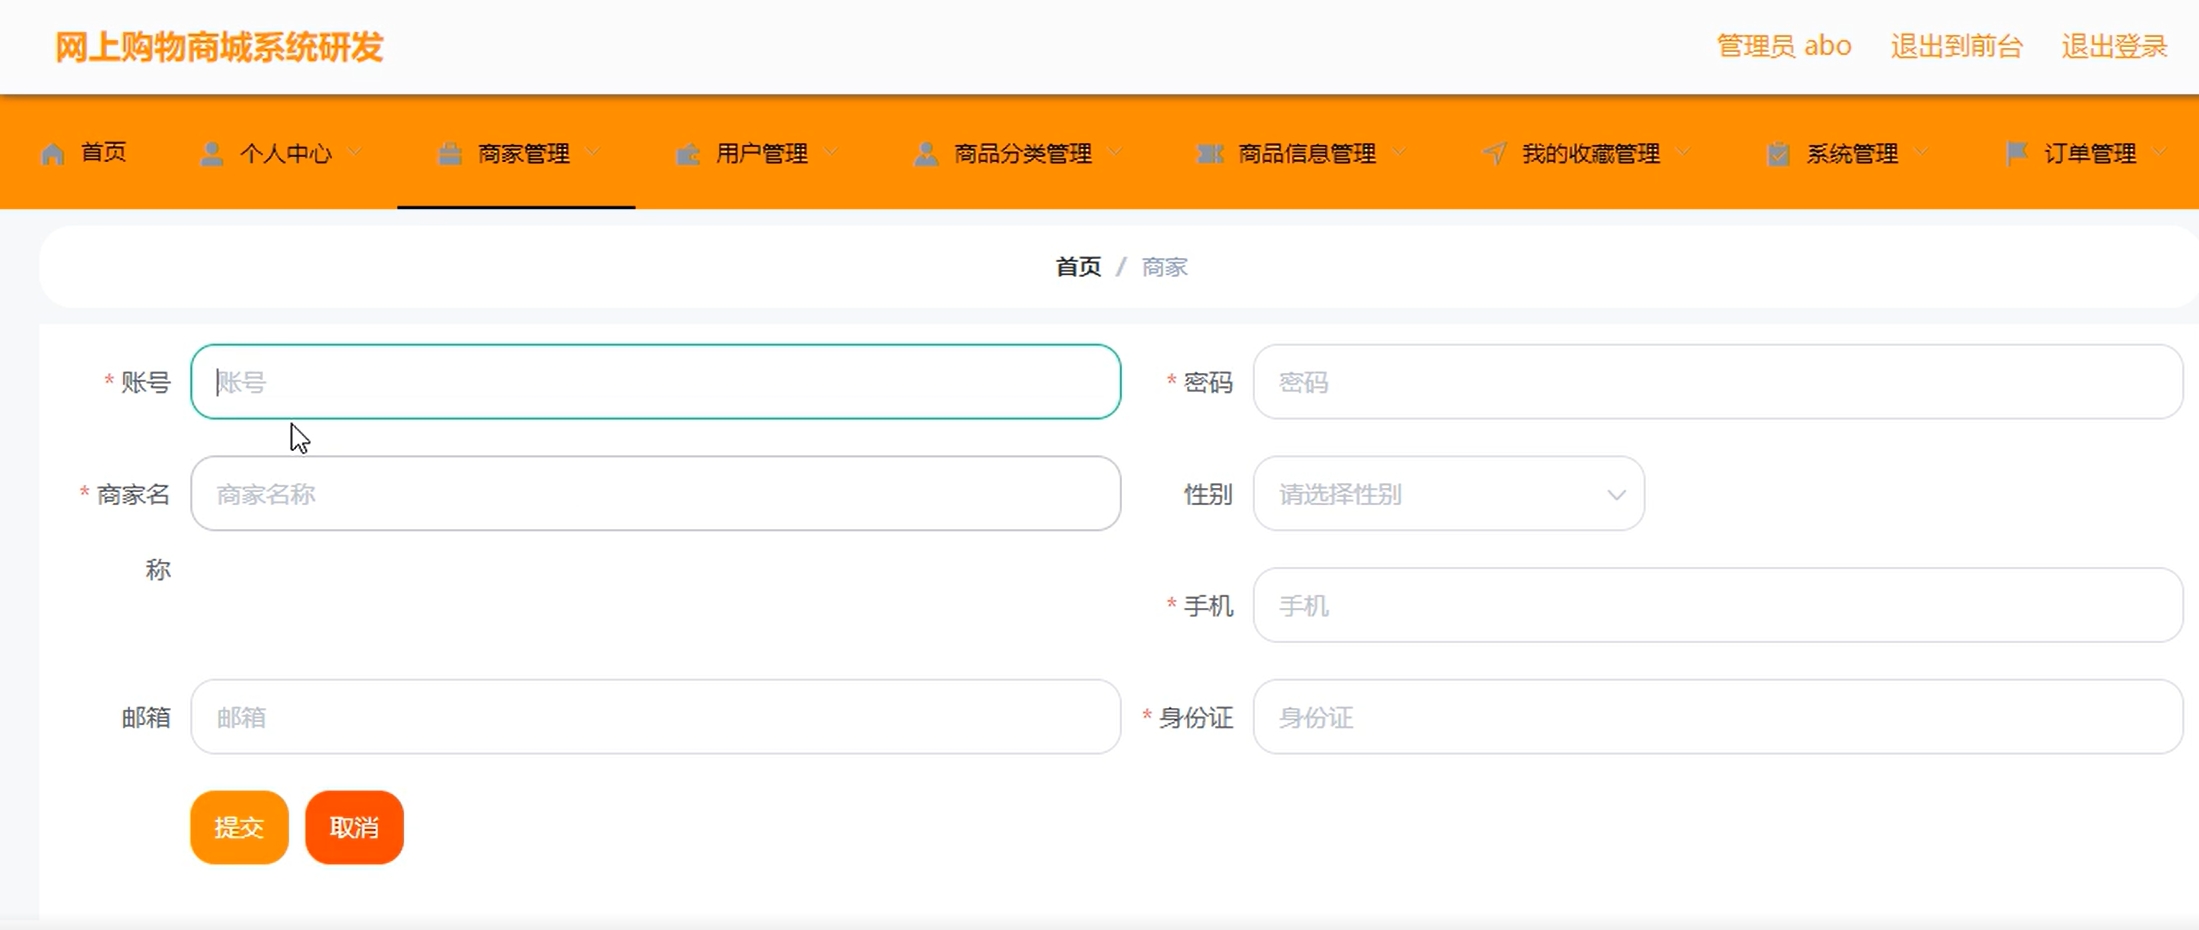Image resolution: width=2199 pixels, height=930 pixels.
Task: Focus the 手机 phone input field
Action: [x=1718, y=606]
